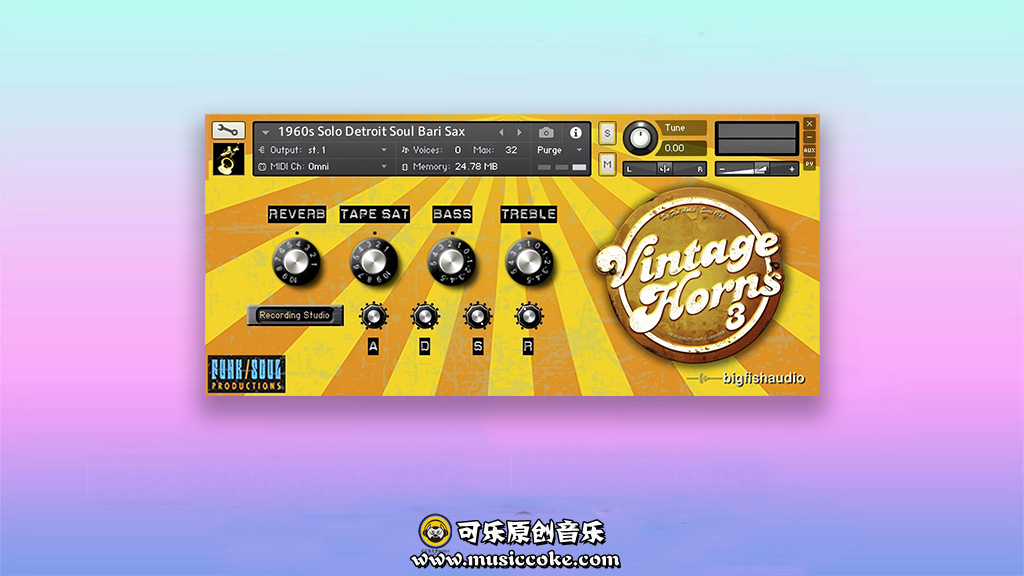Image resolution: width=1024 pixels, height=576 pixels.
Task: Click the Max voices value 32
Action: tap(511, 150)
